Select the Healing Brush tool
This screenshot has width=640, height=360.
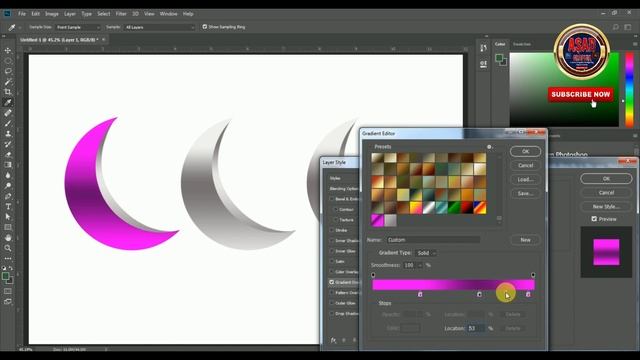[8, 113]
